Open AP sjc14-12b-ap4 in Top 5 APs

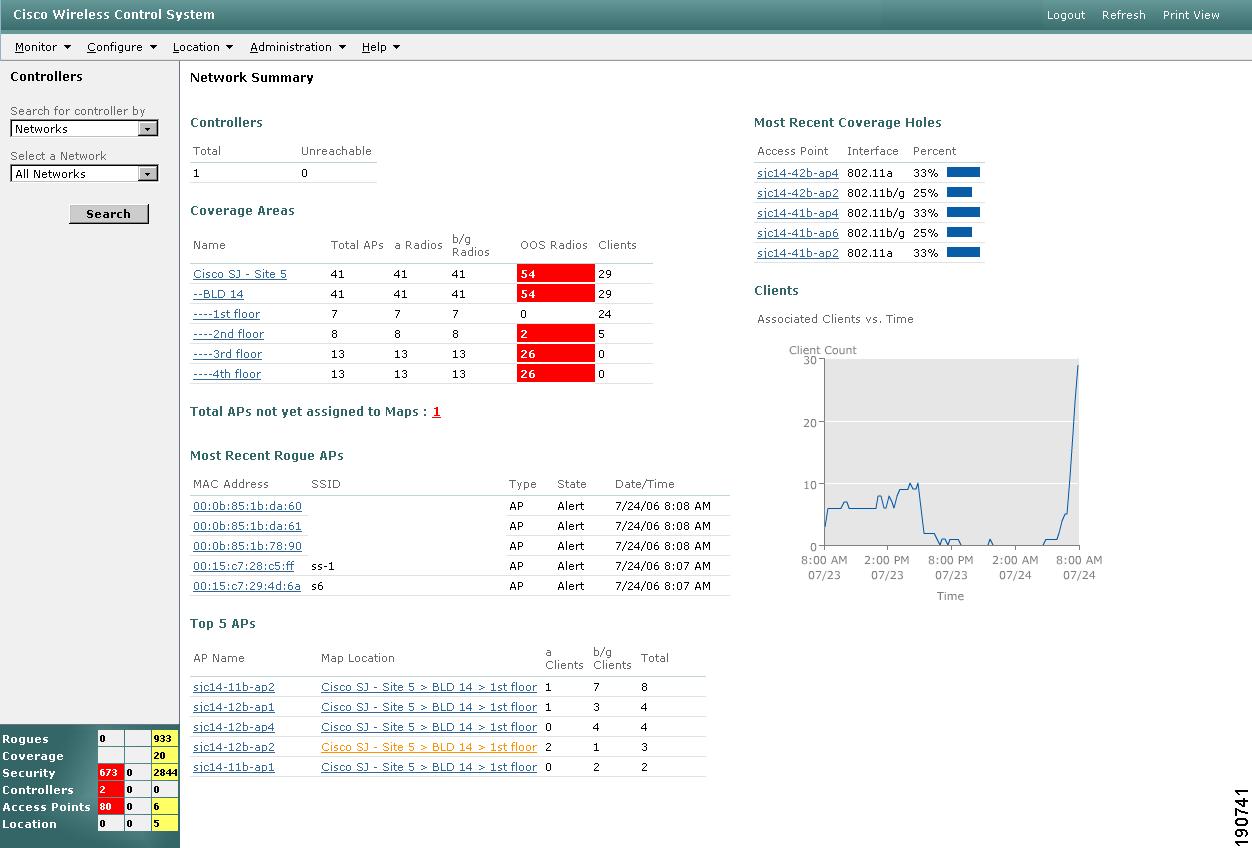click(234, 727)
